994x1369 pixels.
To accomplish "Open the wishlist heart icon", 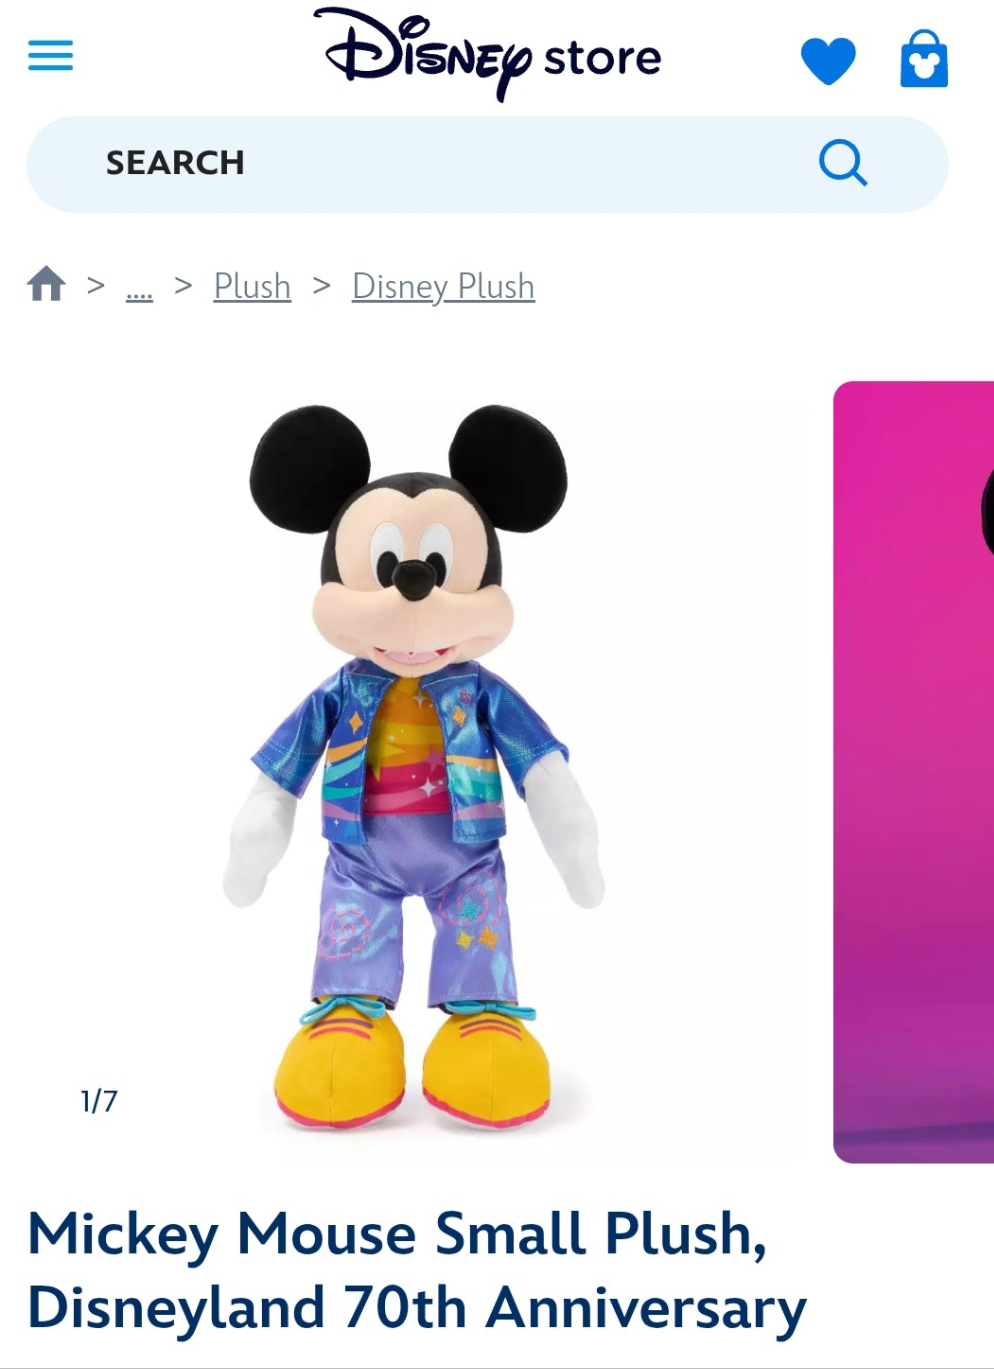I will pyautogui.click(x=828, y=60).
